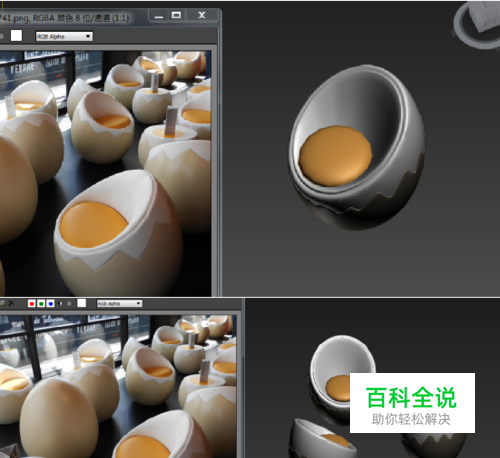Open the white color swatch in lower viewer
The width and height of the screenshot is (500, 458).
[82, 303]
